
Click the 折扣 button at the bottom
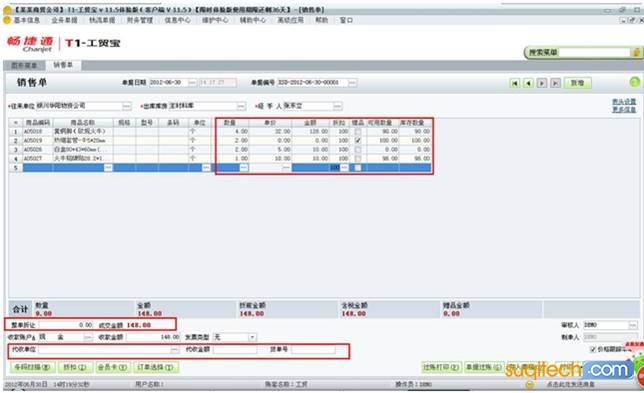[75, 367]
